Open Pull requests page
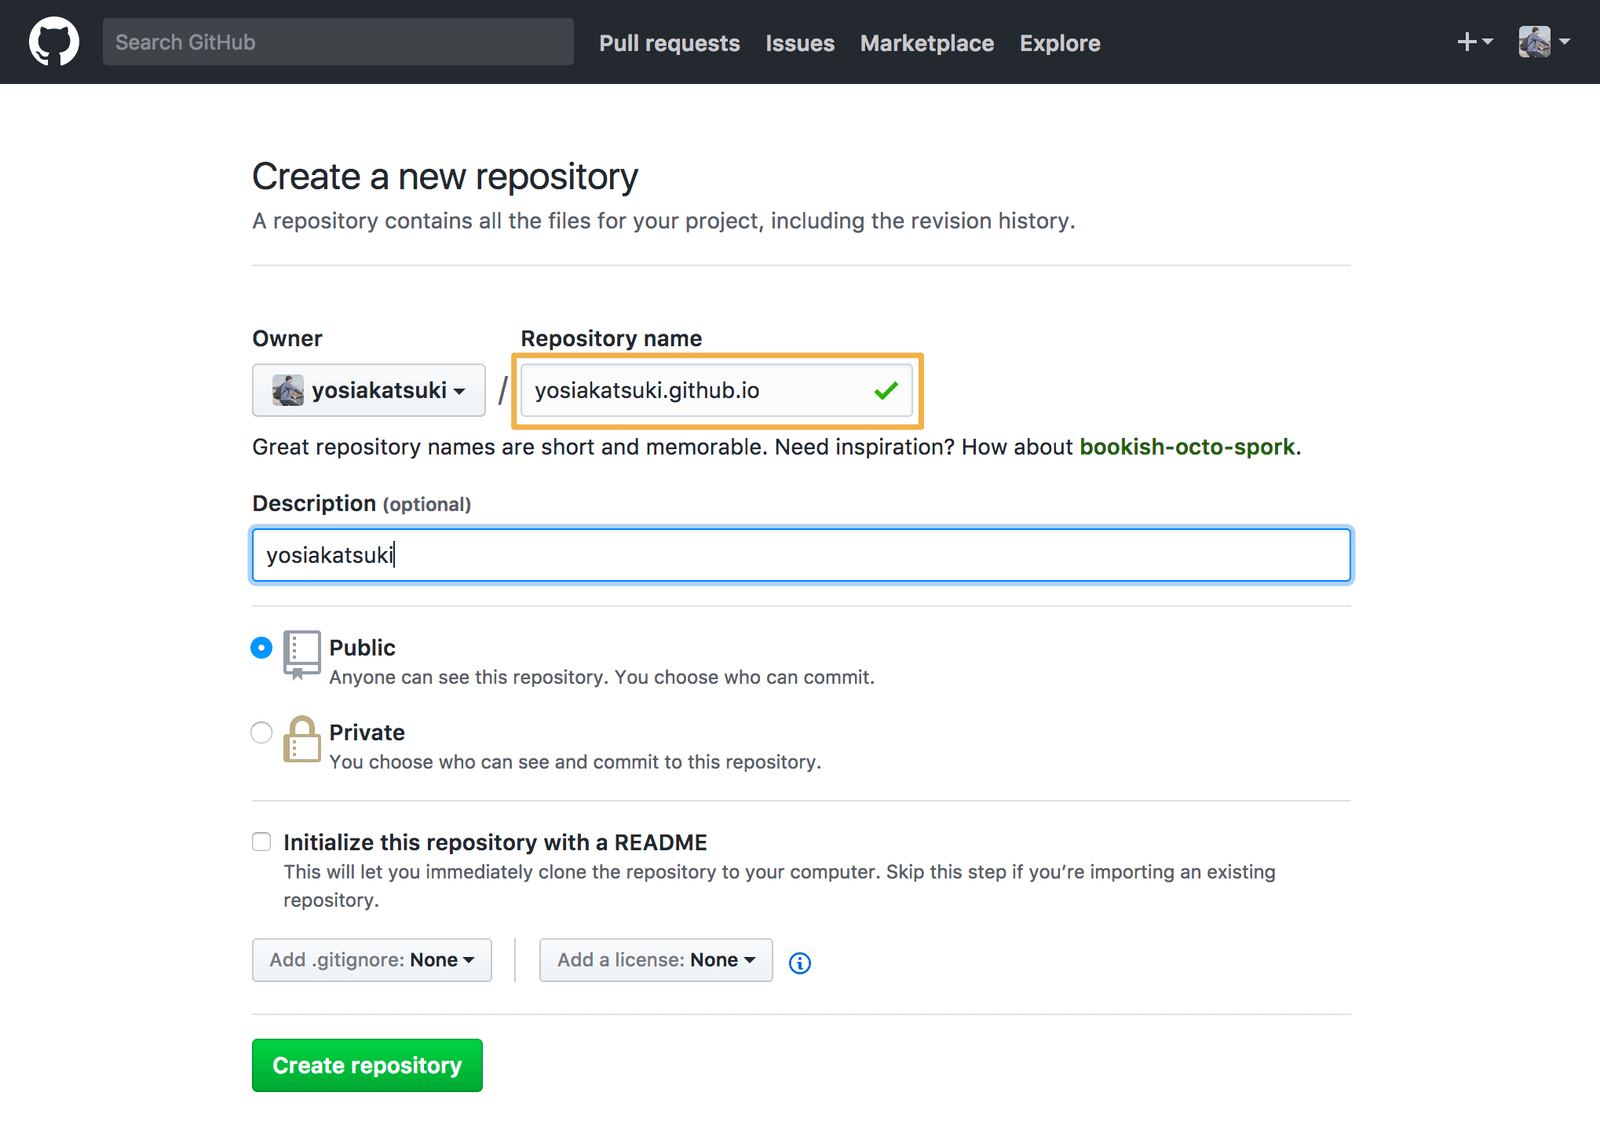1600x1147 pixels. click(669, 43)
